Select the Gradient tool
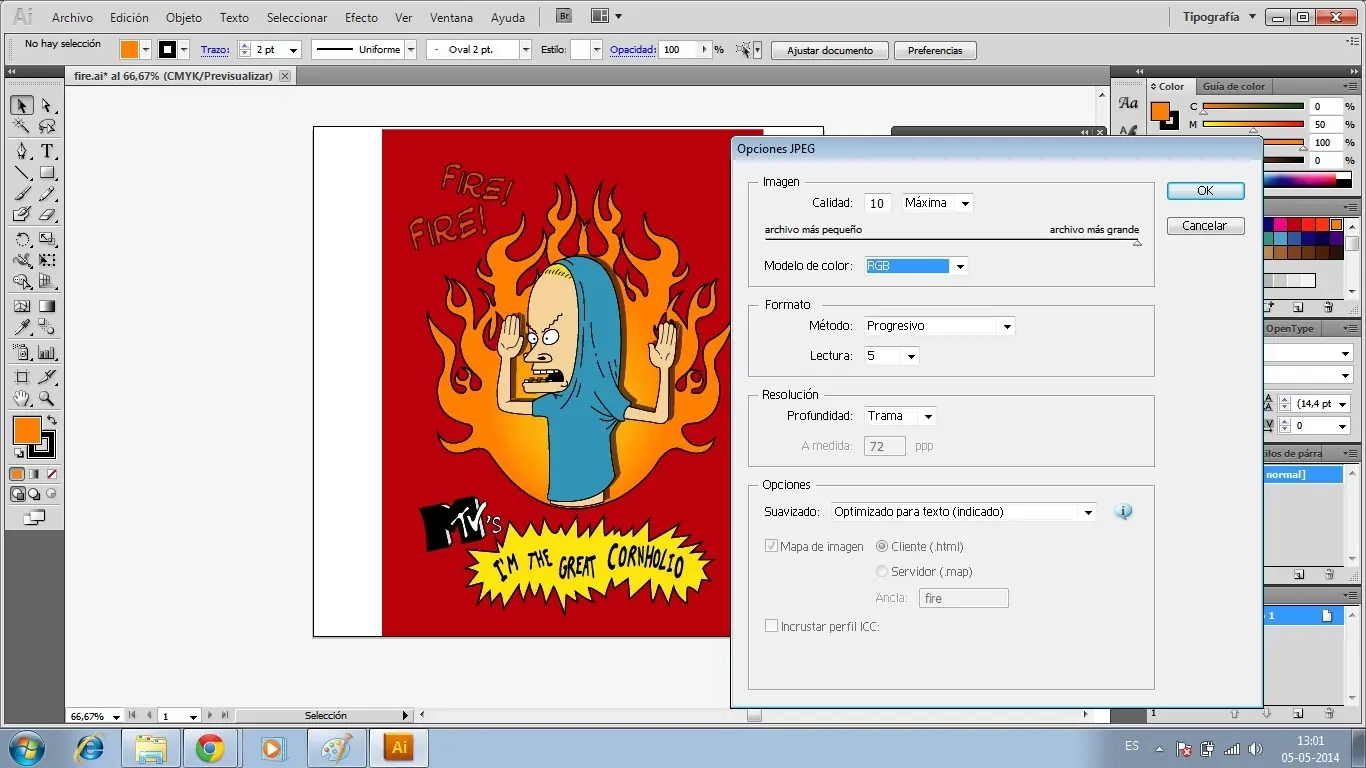 47,306
